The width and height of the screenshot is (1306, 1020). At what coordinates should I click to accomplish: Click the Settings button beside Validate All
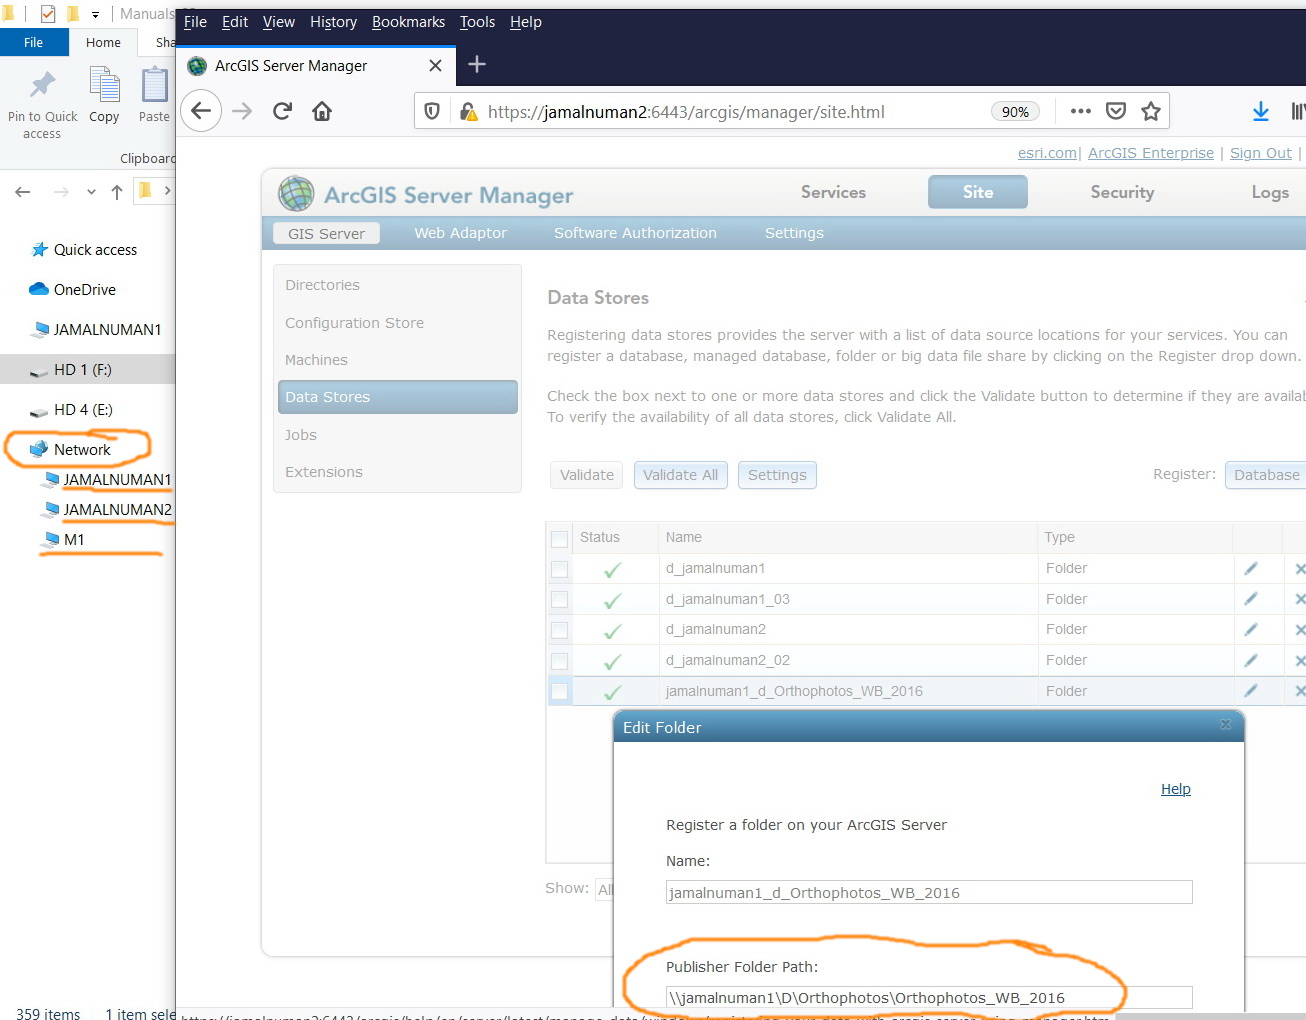[x=777, y=475]
